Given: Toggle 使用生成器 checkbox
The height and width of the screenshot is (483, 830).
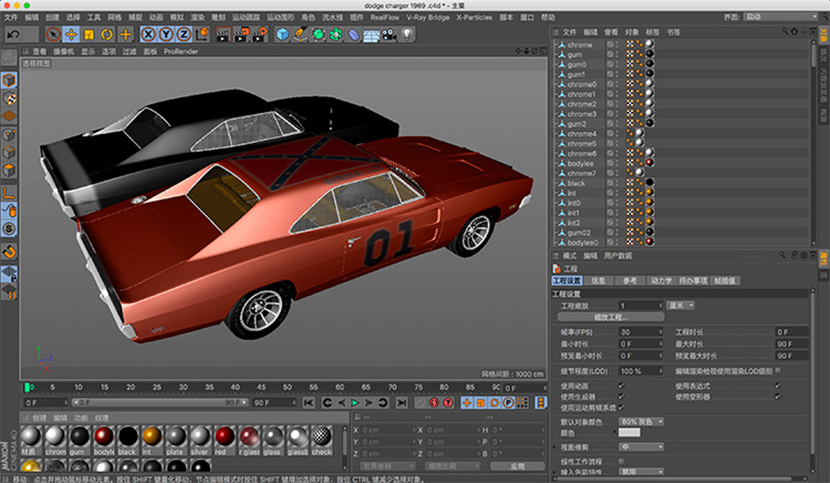Looking at the screenshot, I should pos(621,396).
